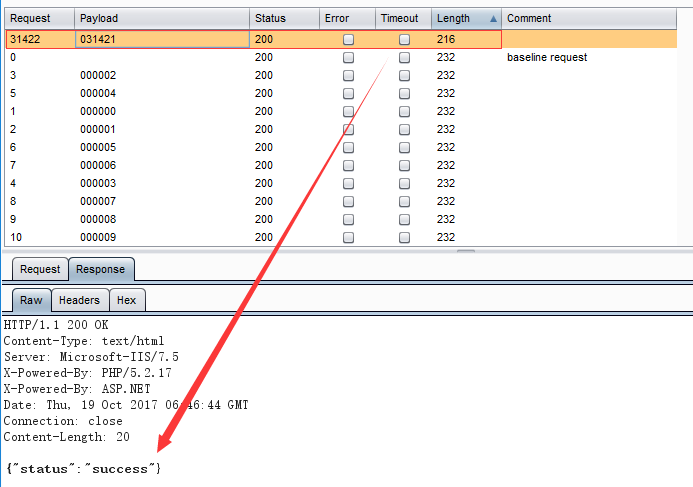Toggle Error checkbox for payload 000002
Viewport: 693px width, 487px height.
point(348,76)
